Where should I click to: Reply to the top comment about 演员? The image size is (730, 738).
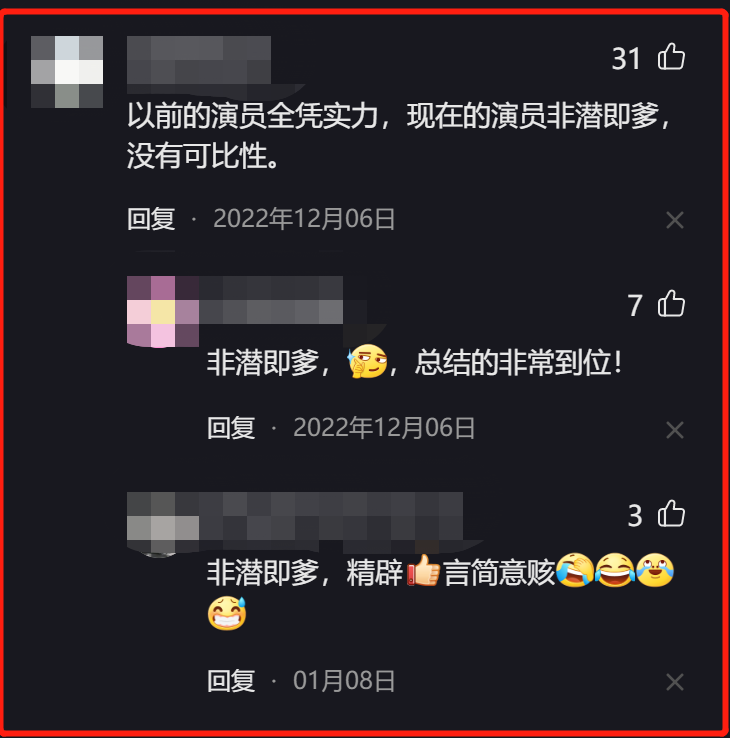click(151, 219)
